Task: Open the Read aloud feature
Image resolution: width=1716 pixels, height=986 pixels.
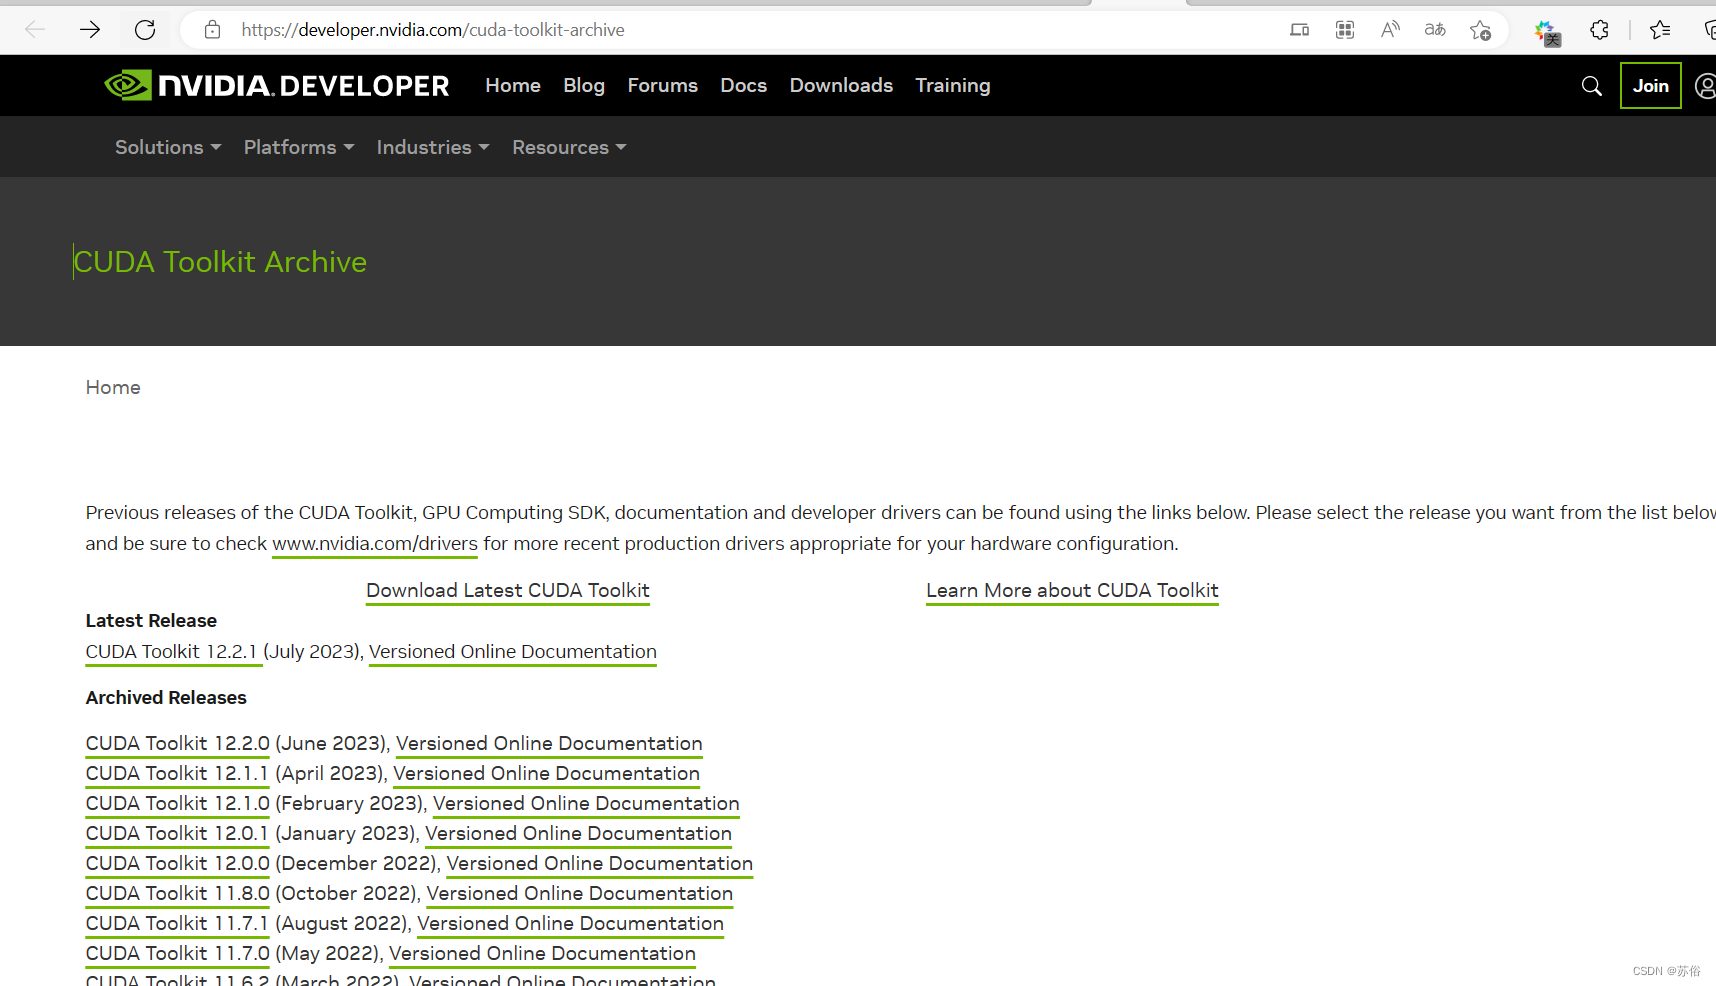Action: pos(1389,29)
